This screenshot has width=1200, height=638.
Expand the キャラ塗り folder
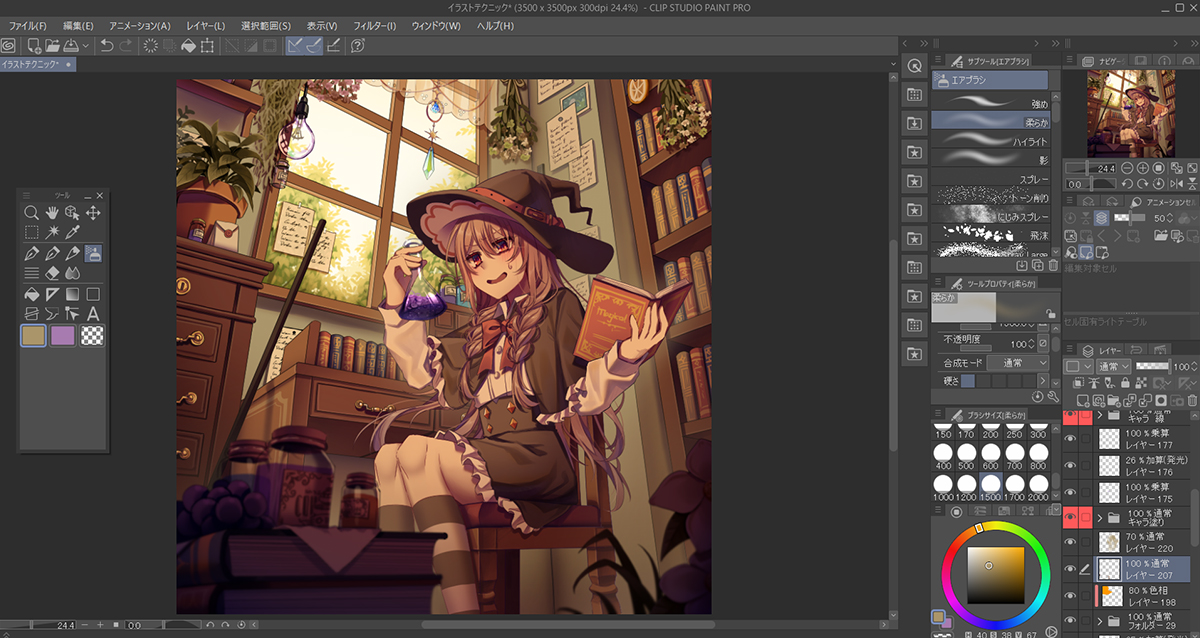[x=1100, y=517]
